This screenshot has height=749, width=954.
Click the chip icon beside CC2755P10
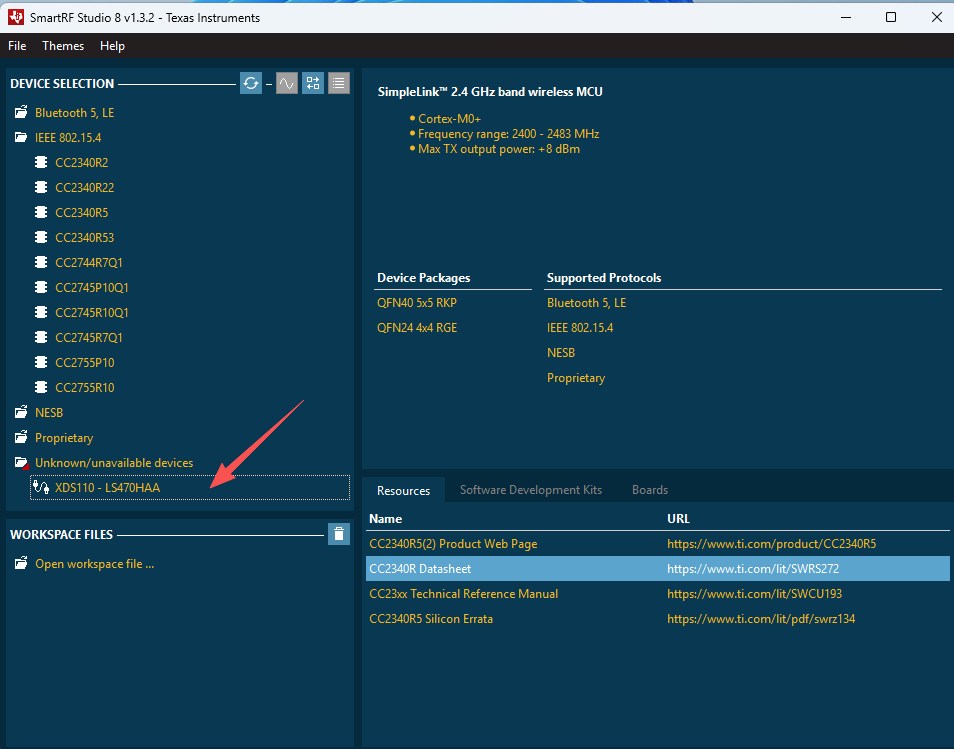pos(41,362)
